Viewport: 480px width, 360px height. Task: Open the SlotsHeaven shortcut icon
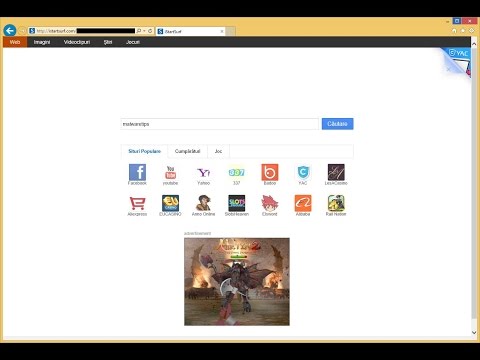(237, 203)
